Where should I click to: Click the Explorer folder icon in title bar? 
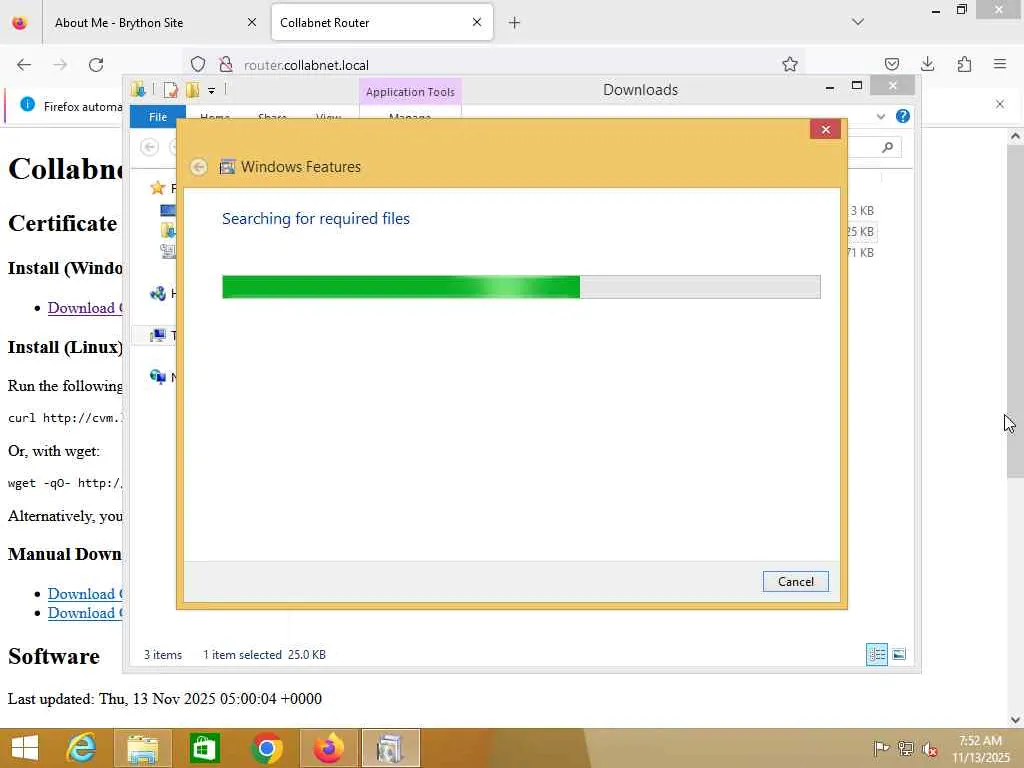click(138, 89)
